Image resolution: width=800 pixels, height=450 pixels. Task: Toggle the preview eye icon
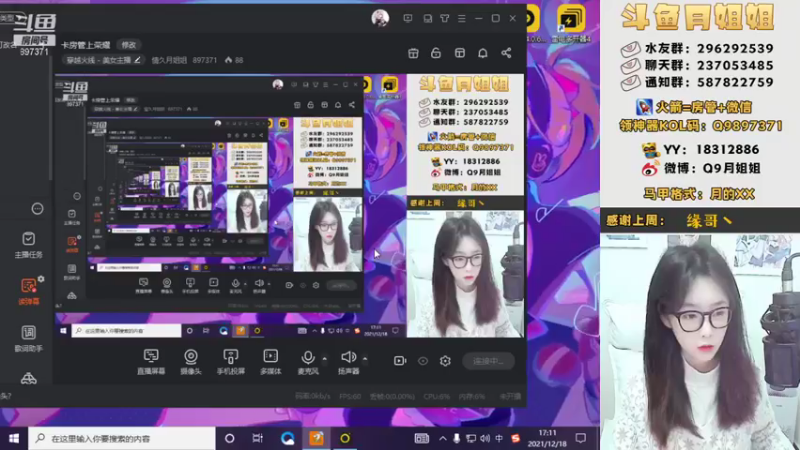(423, 361)
